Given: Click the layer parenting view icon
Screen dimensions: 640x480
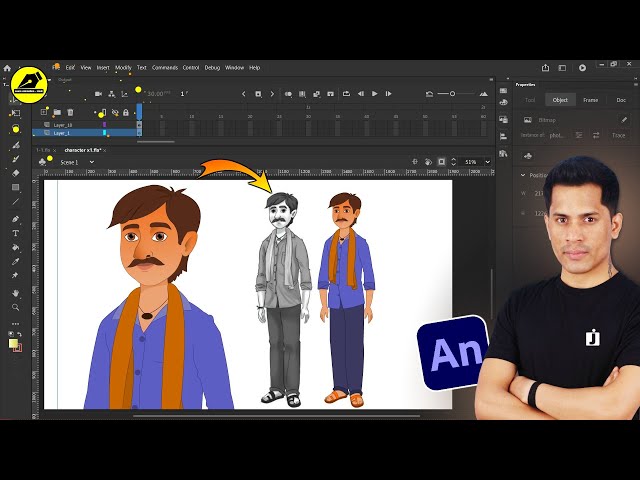Looking at the screenshot, I should click(x=111, y=94).
